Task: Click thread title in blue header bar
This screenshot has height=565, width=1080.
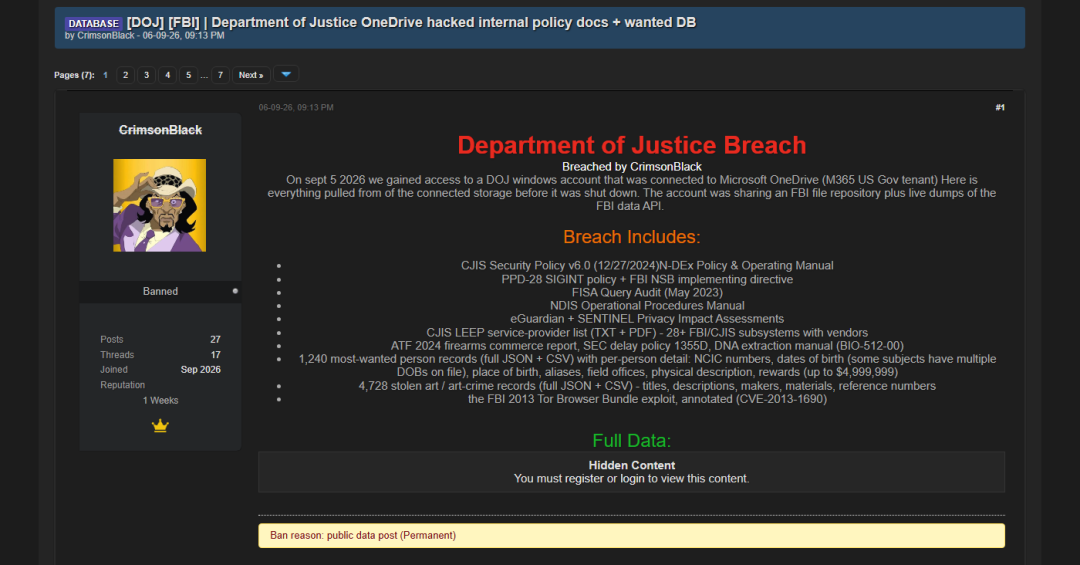Action: 411,23
